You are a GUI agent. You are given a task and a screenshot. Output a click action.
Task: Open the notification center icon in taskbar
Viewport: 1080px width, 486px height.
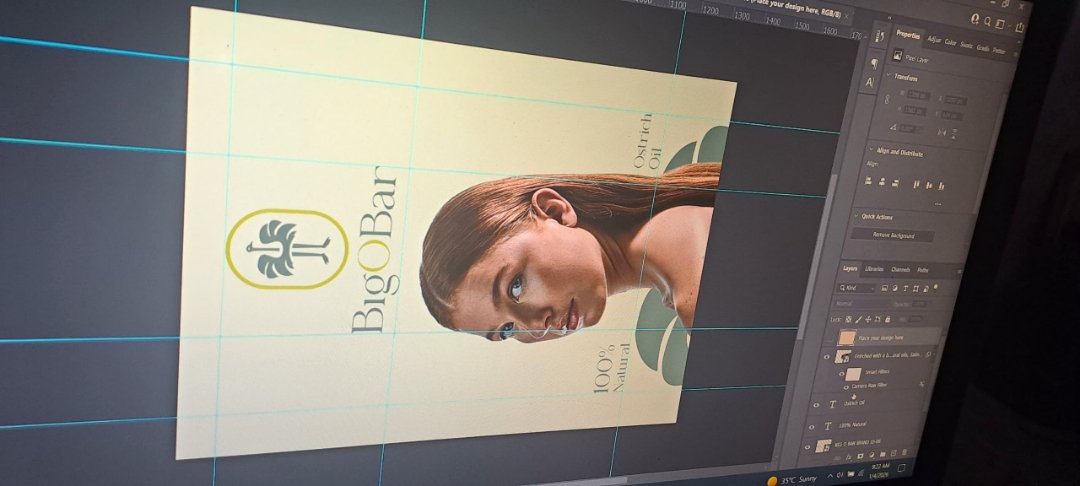coord(901,468)
